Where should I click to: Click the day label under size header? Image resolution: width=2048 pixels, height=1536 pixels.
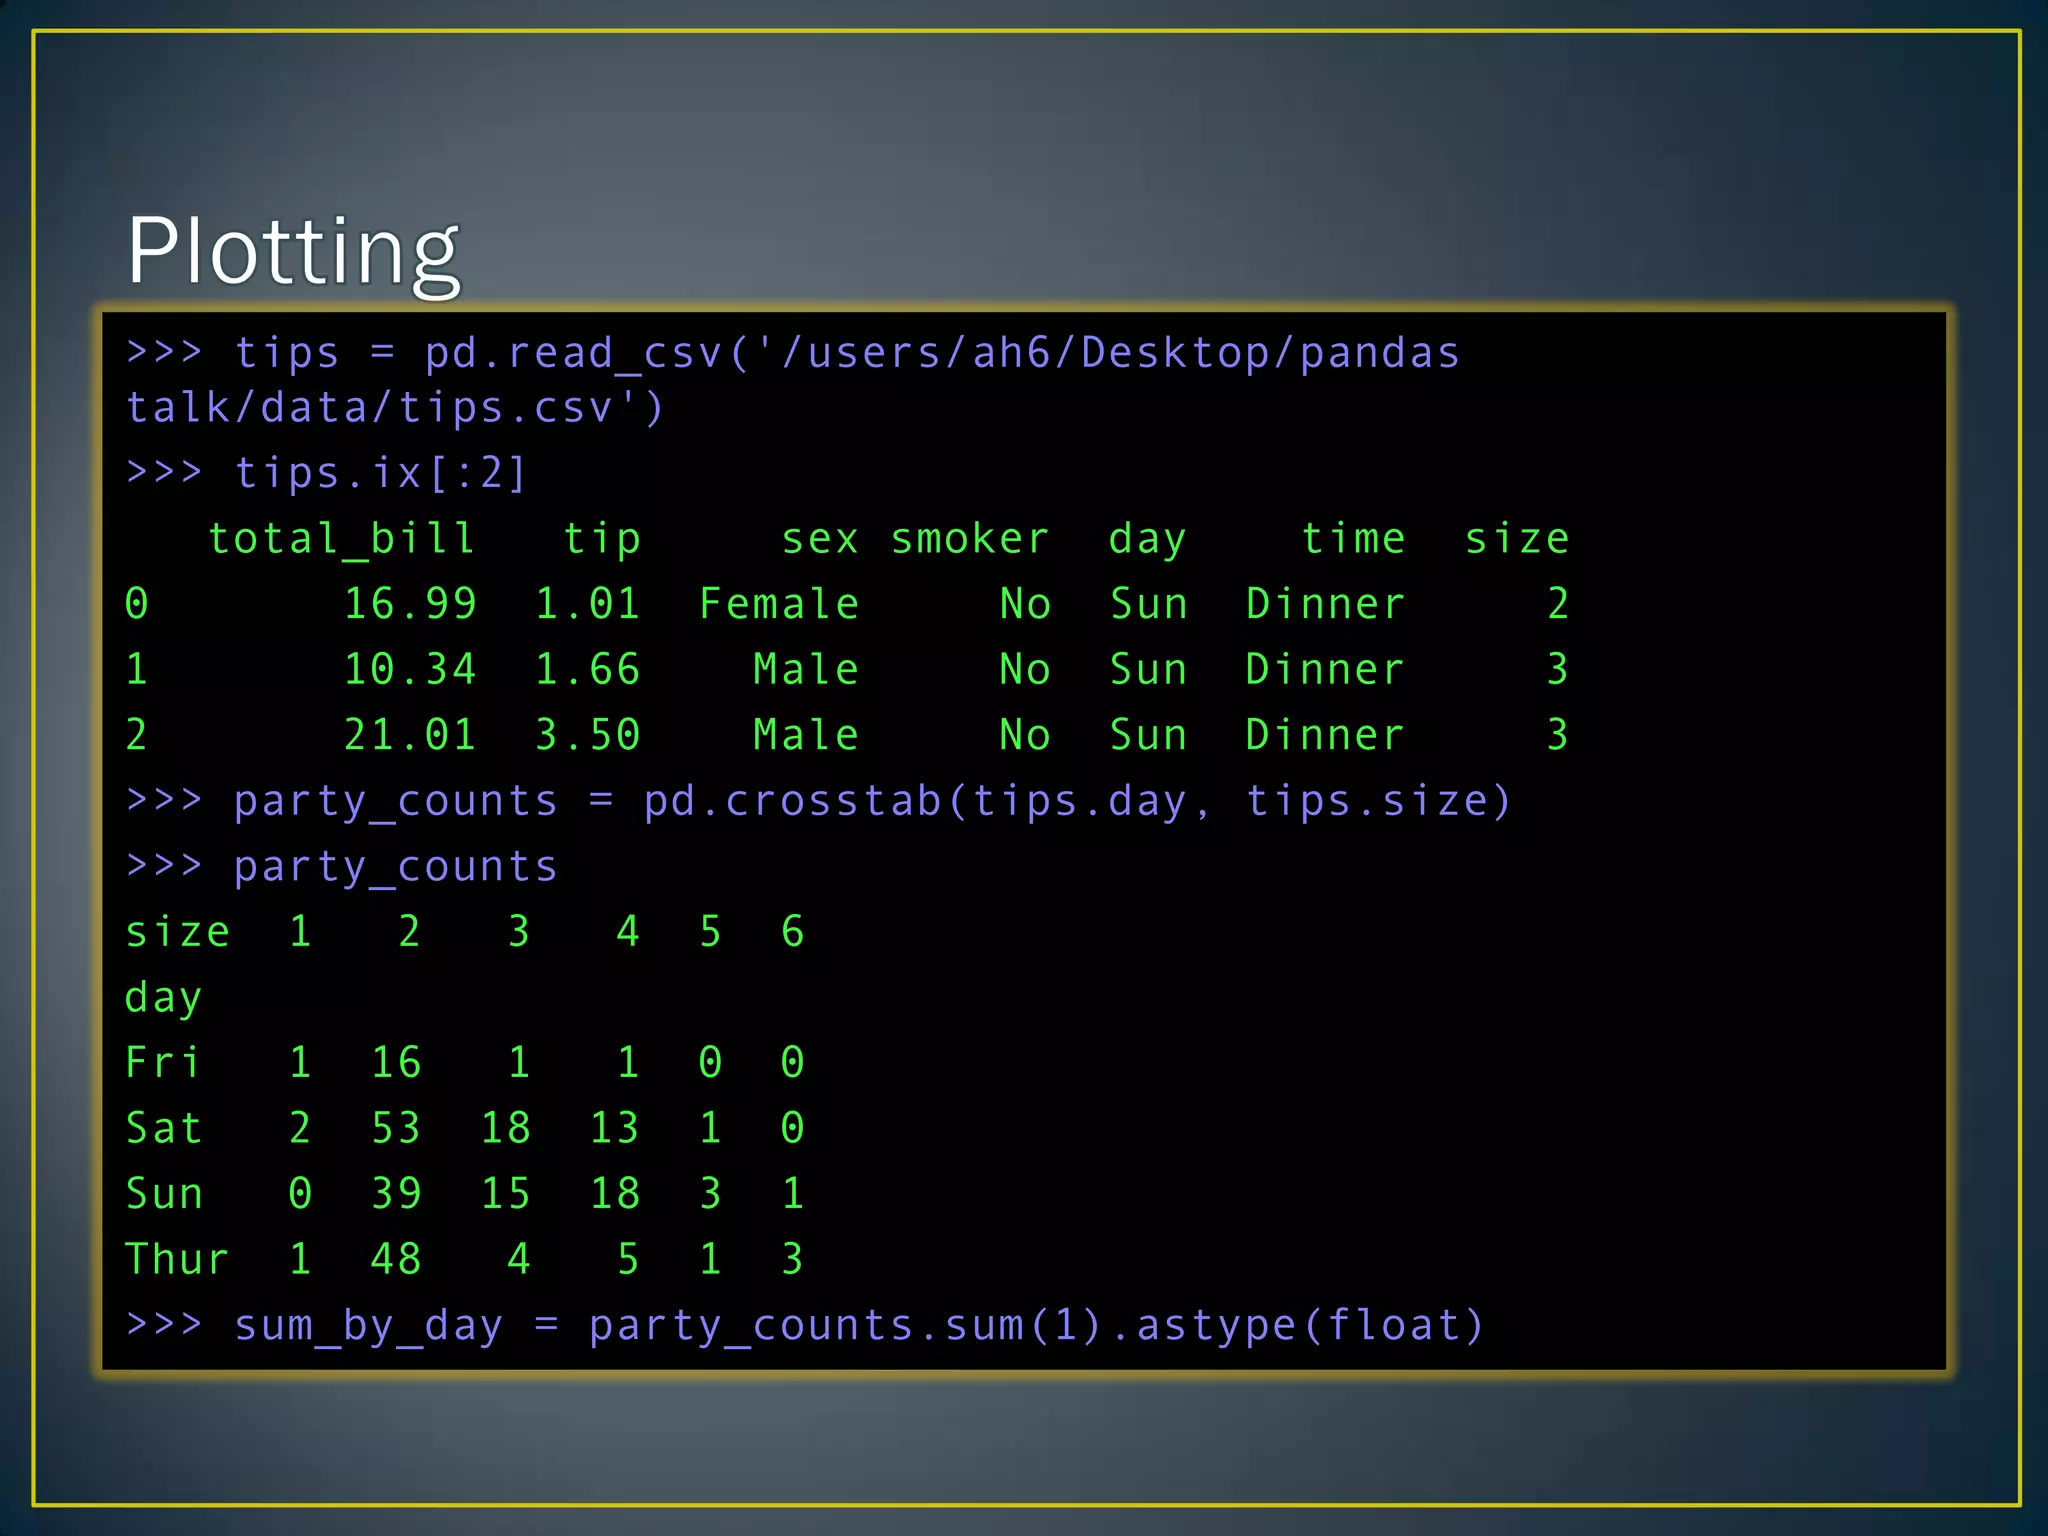(163, 997)
